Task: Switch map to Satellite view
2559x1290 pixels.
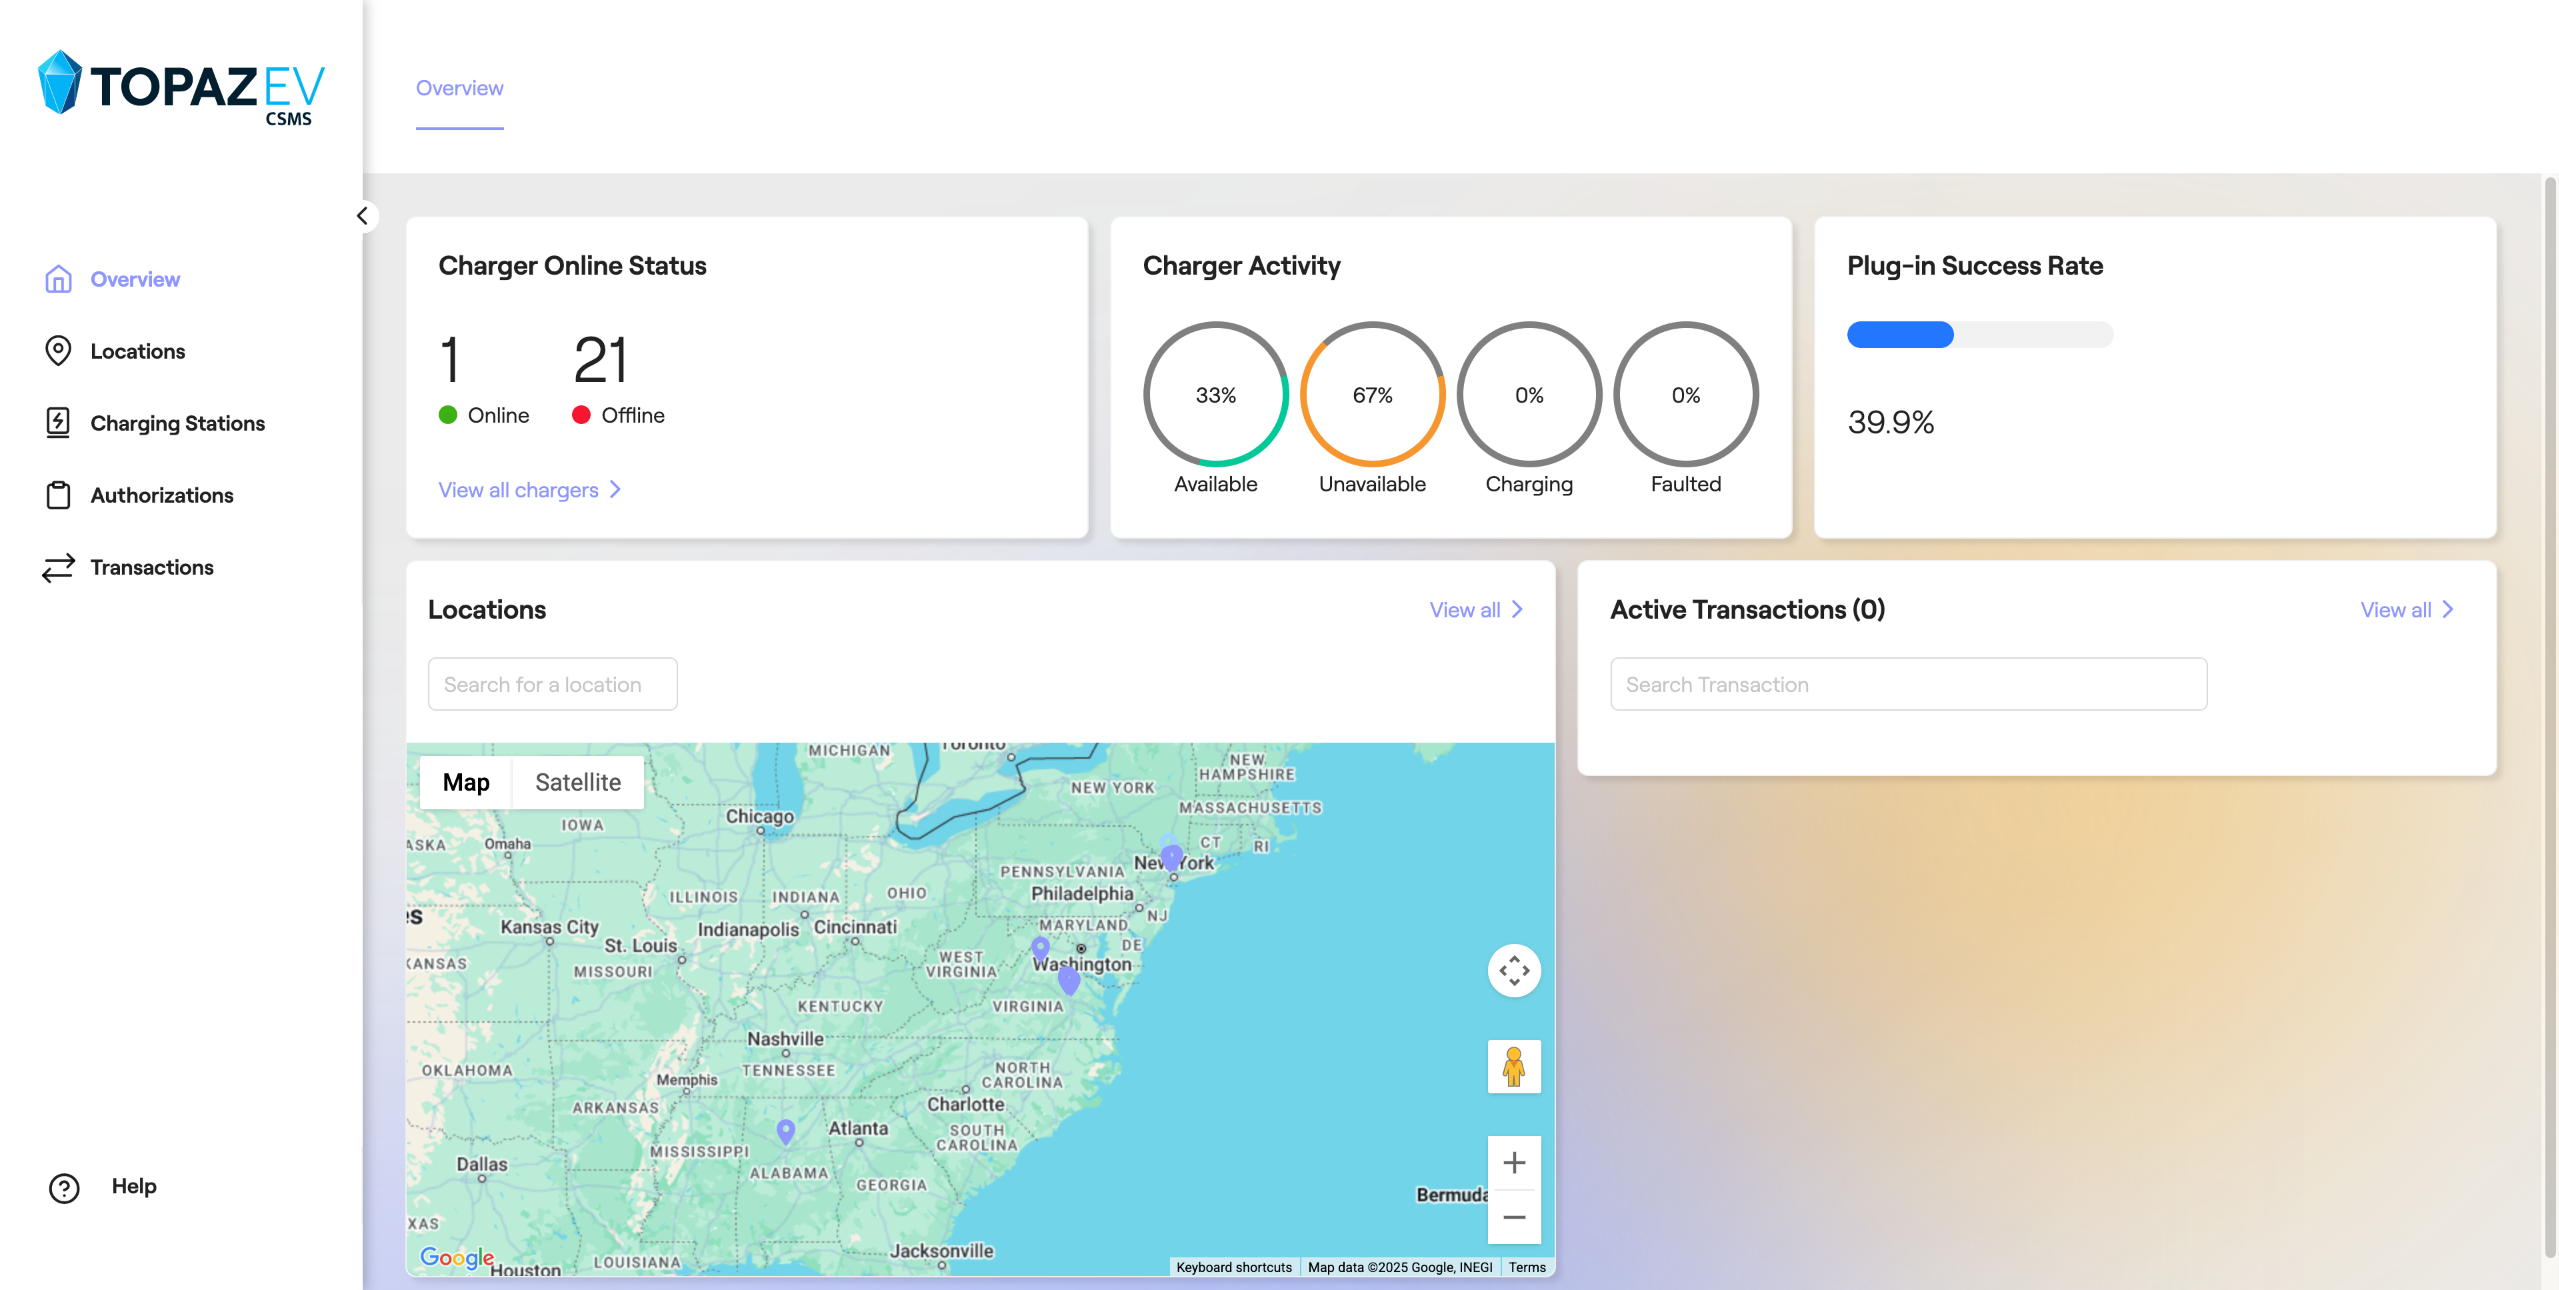Action: (577, 782)
